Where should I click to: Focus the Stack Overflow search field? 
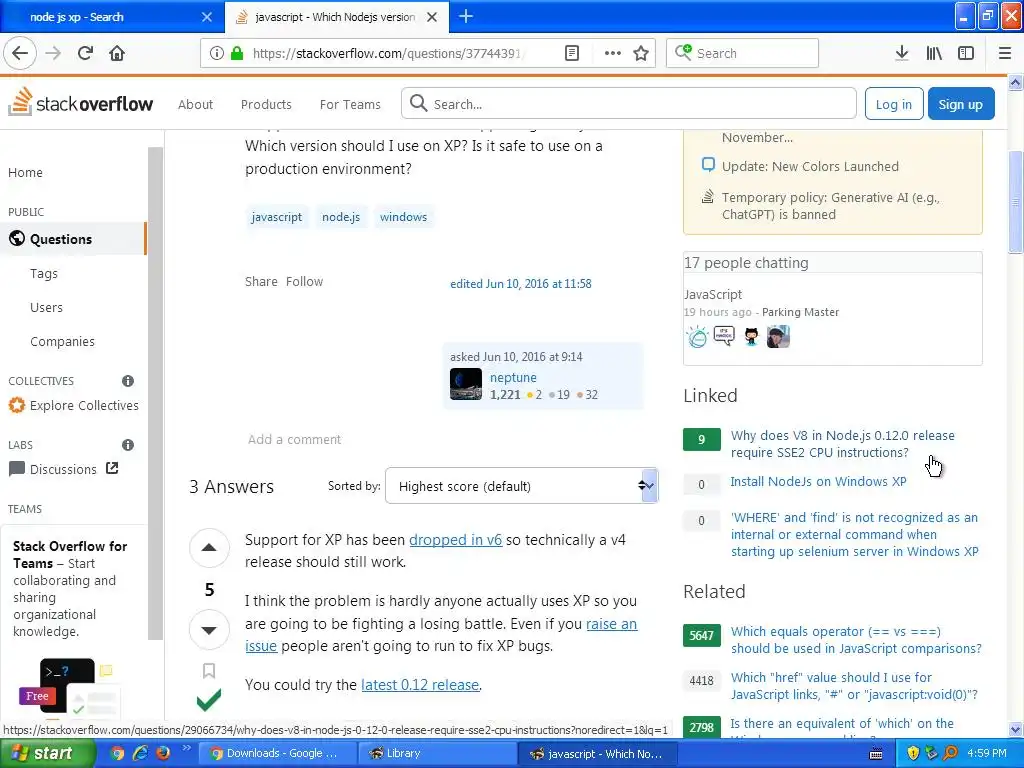tap(629, 104)
